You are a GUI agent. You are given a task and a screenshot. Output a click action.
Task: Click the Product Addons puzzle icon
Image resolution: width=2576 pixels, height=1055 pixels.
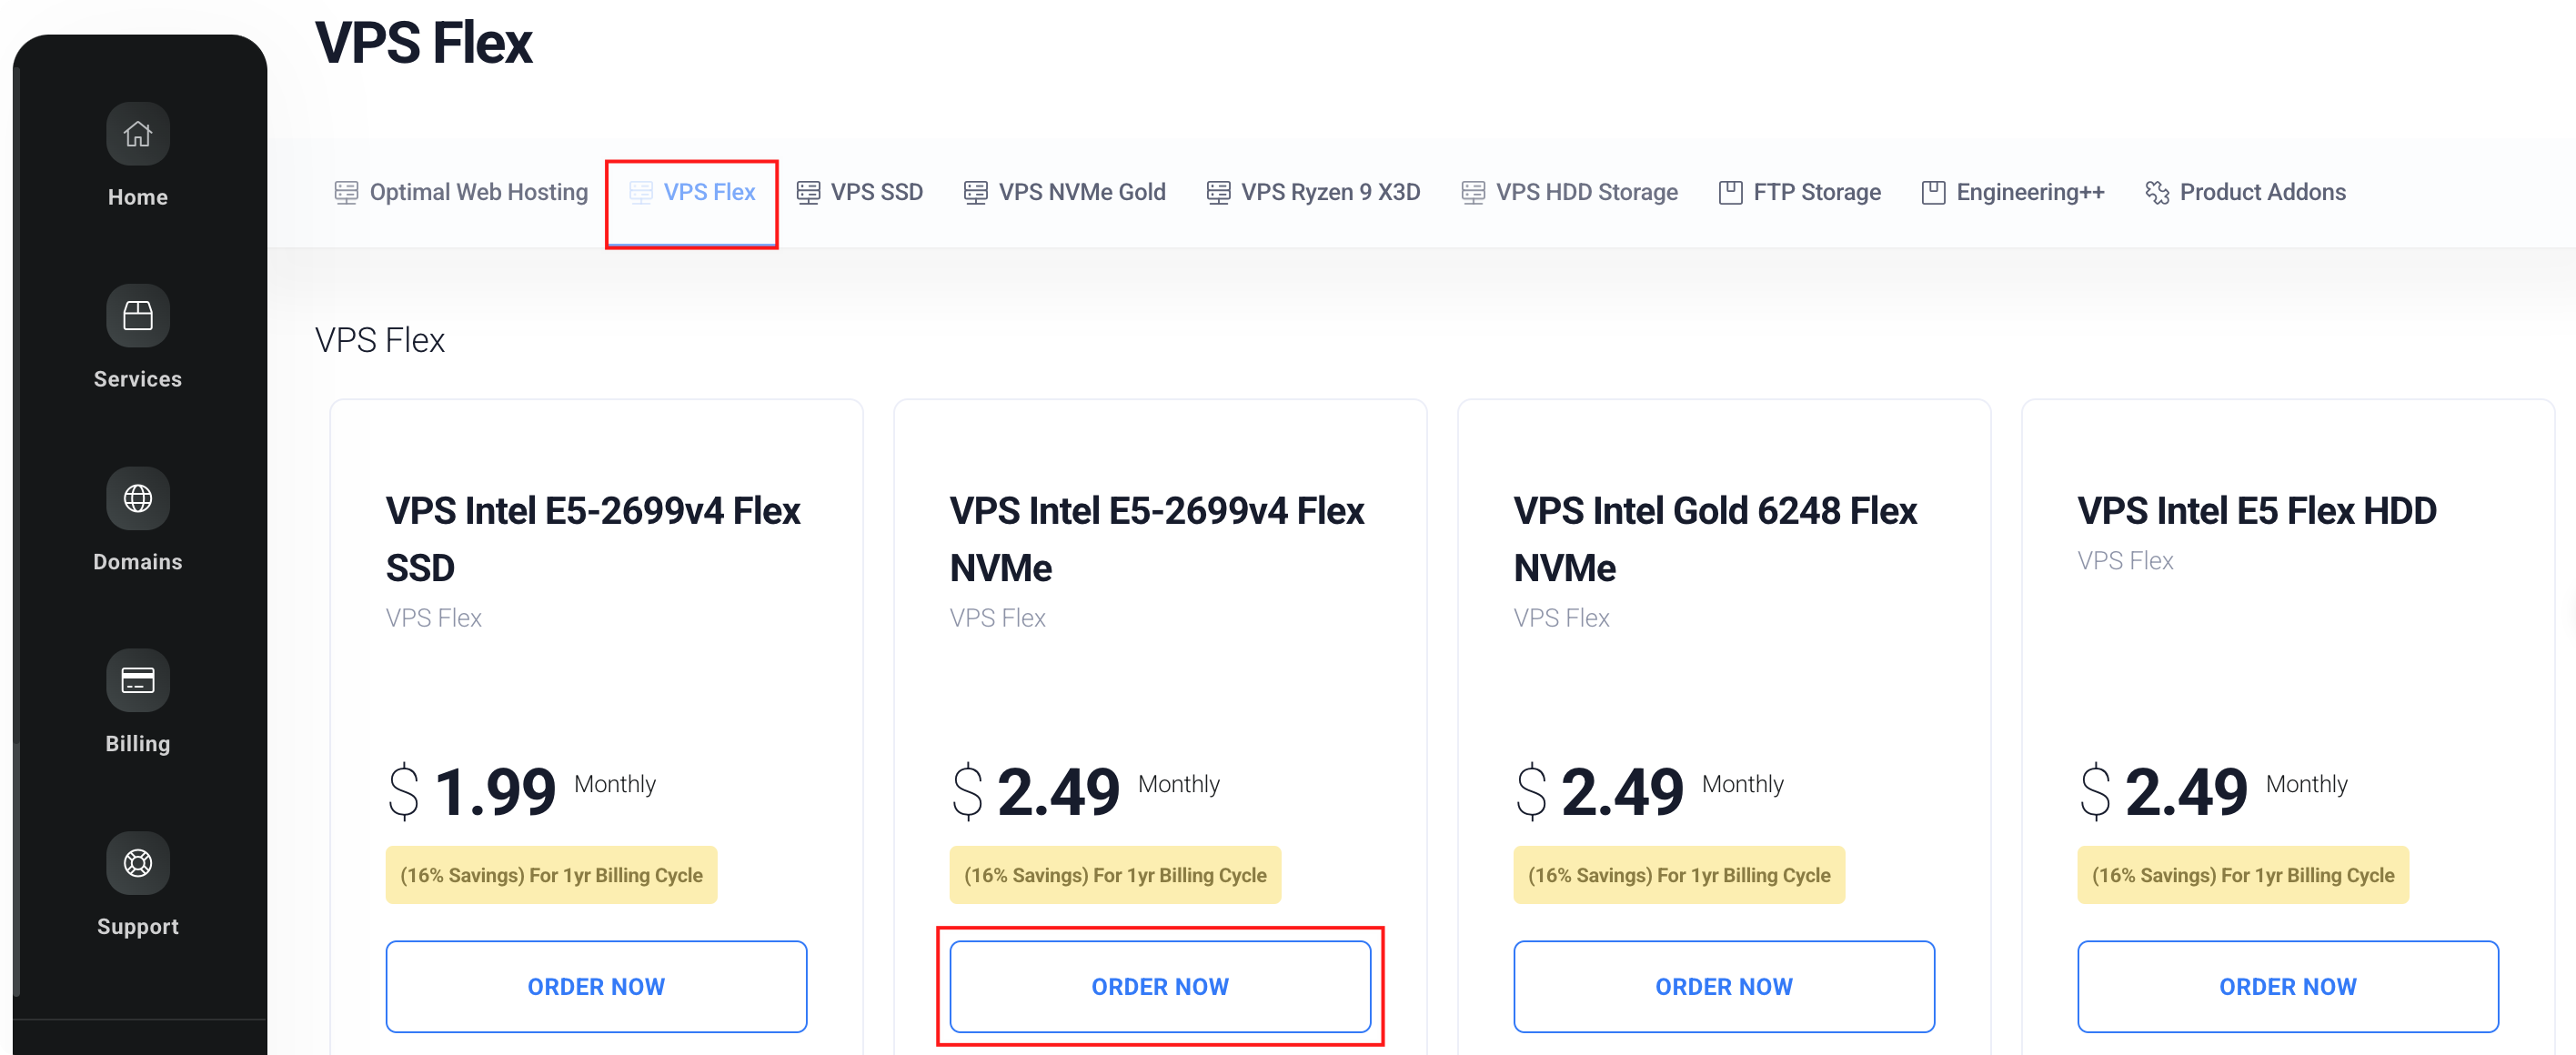[x=2157, y=192]
